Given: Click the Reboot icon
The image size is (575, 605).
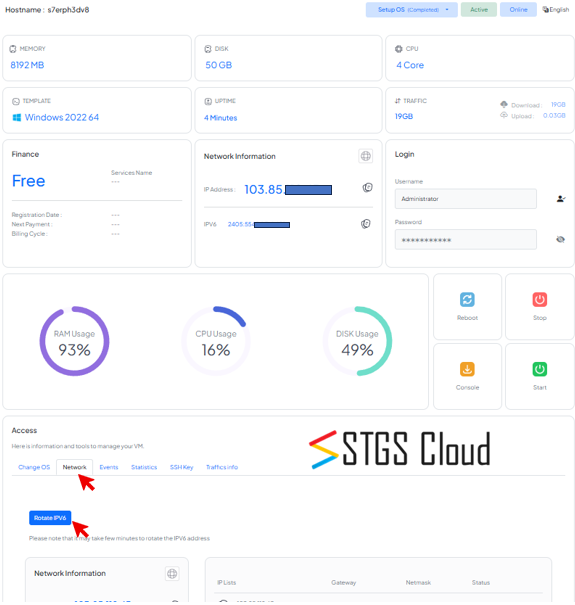Looking at the screenshot, I should tap(467, 299).
